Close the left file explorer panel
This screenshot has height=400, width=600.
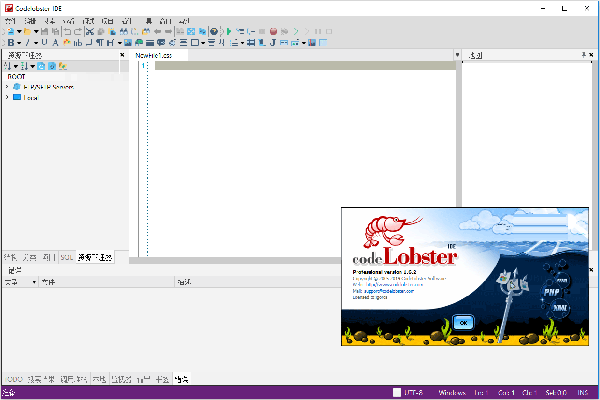[122, 55]
